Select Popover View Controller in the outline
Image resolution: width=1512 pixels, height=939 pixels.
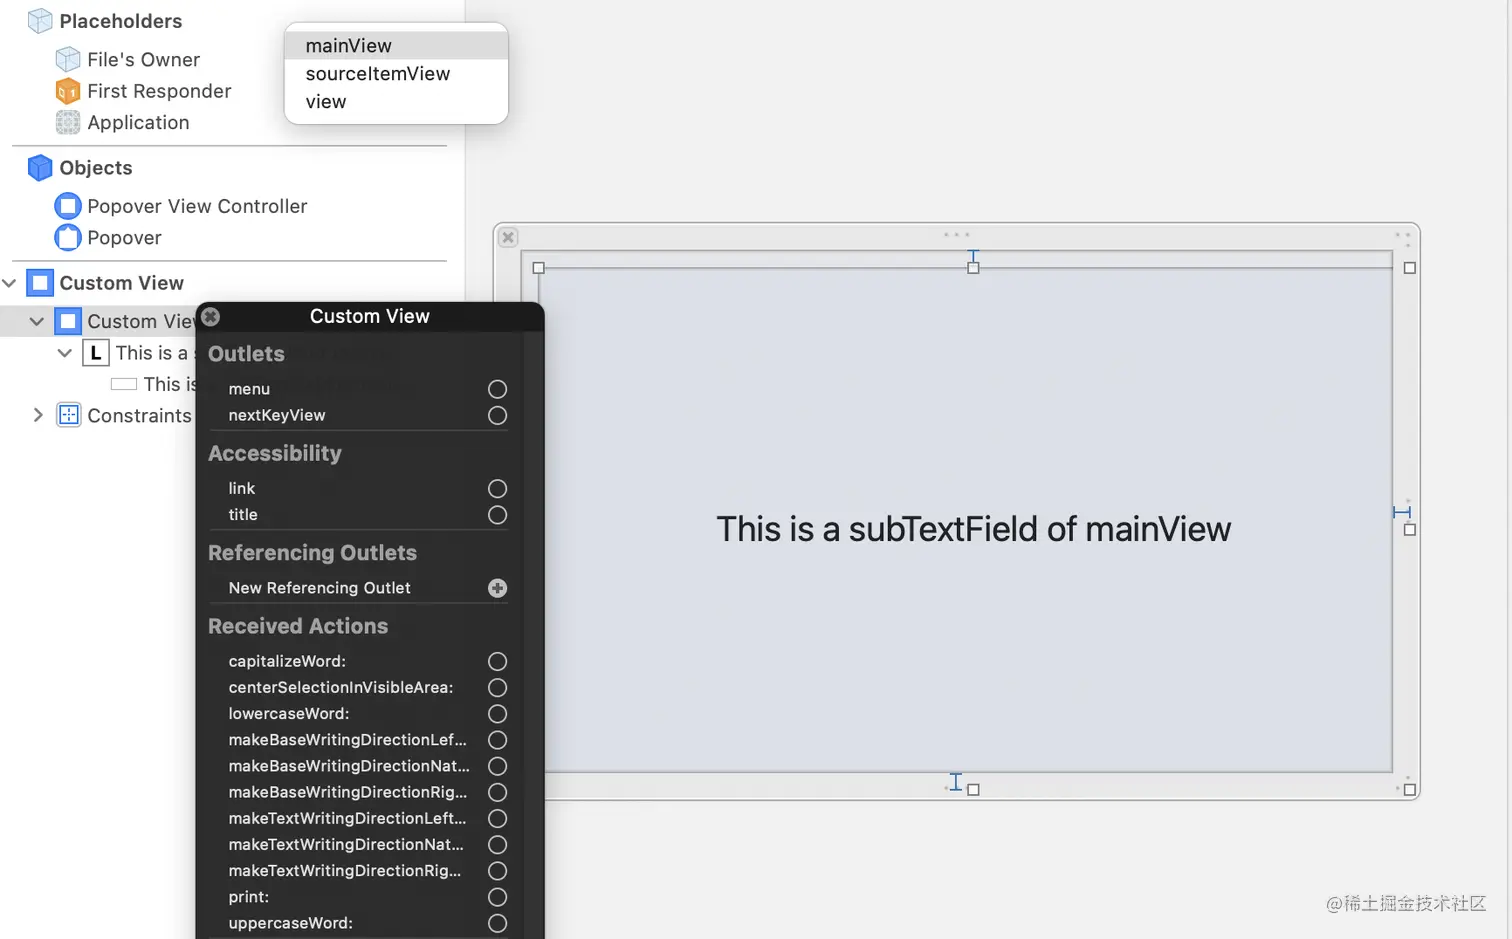tap(197, 206)
